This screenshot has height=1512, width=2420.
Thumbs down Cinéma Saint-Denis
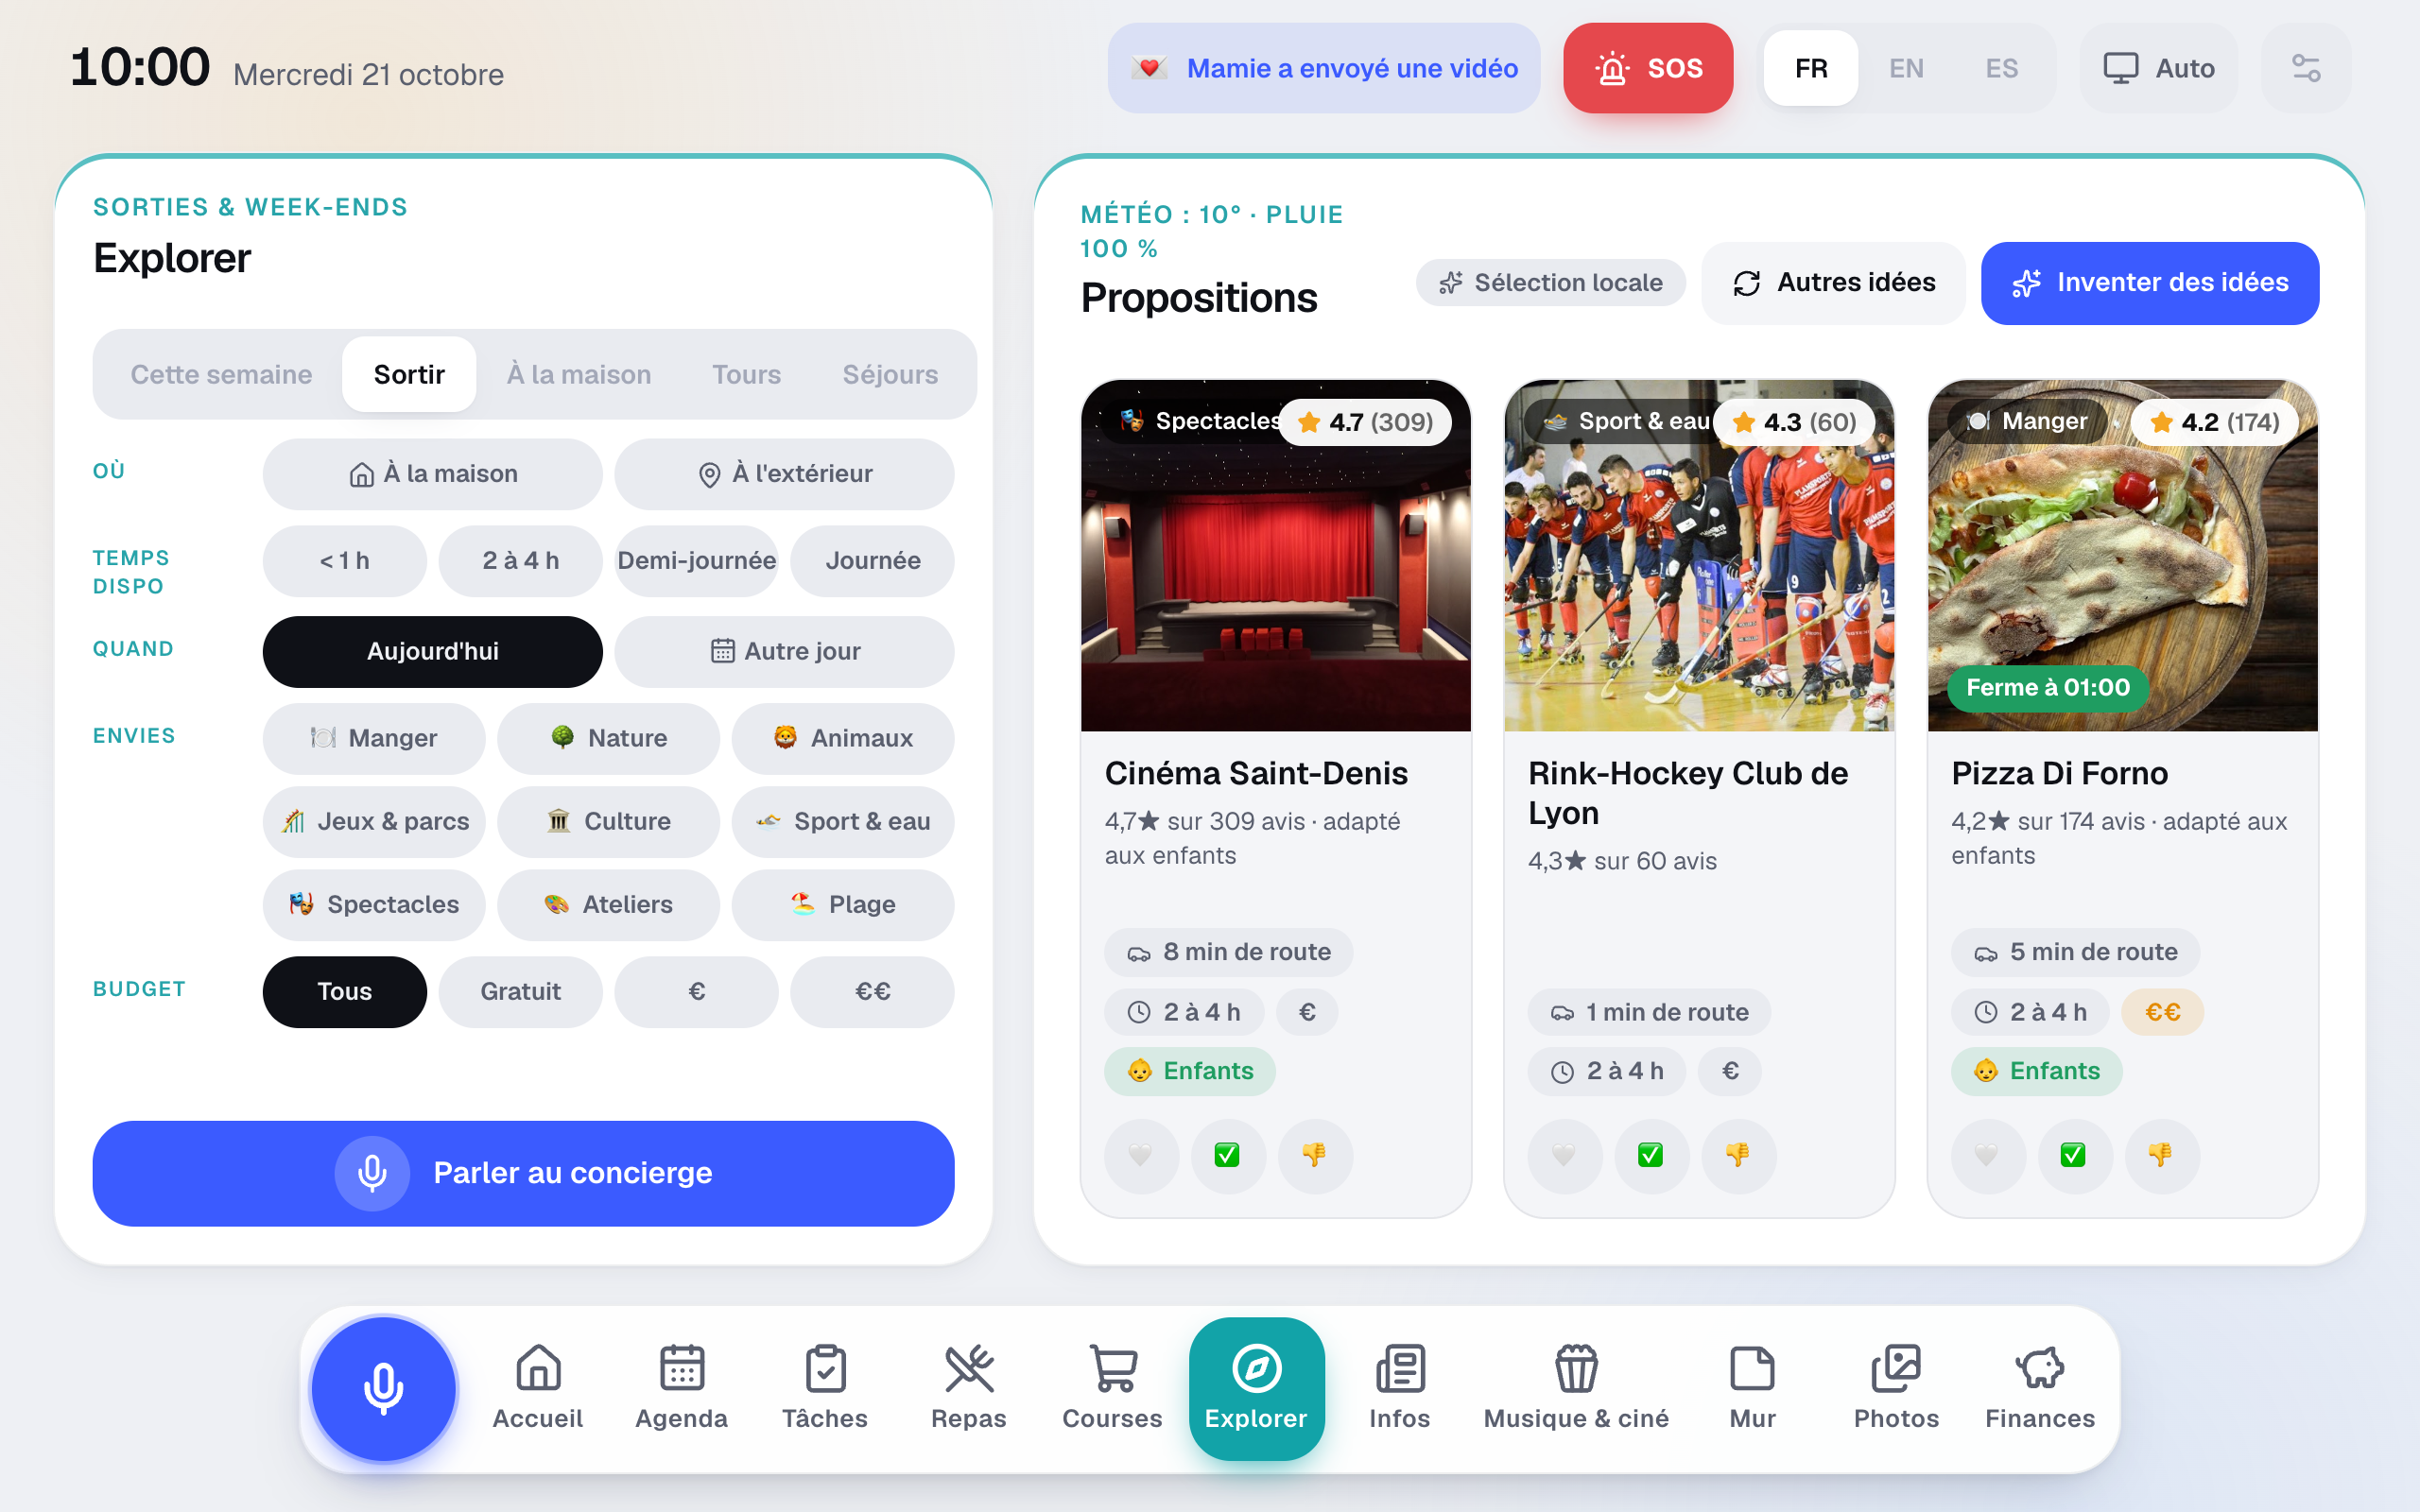pos(1315,1155)
